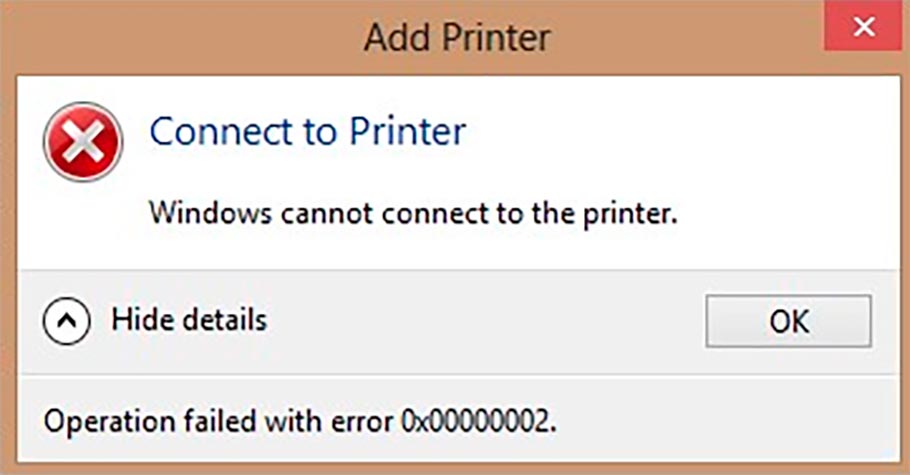Click the word "Printer" in the blue heading
Screen dimensions: 910x475
[410, 131]
